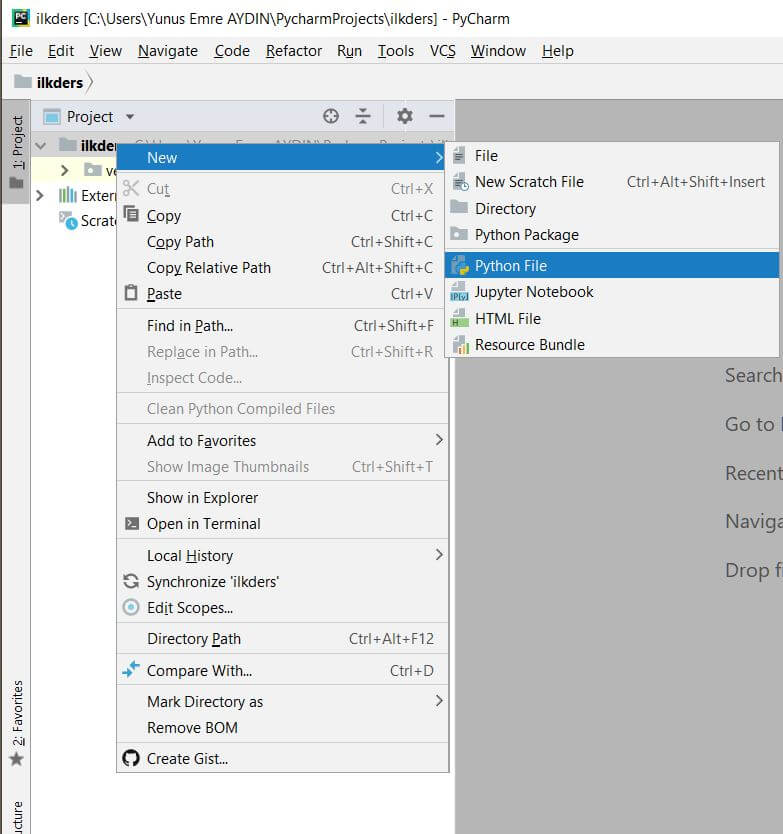783x834 pixels.
Task: Click the Jupyter Notebook icon
Action: 459,291
